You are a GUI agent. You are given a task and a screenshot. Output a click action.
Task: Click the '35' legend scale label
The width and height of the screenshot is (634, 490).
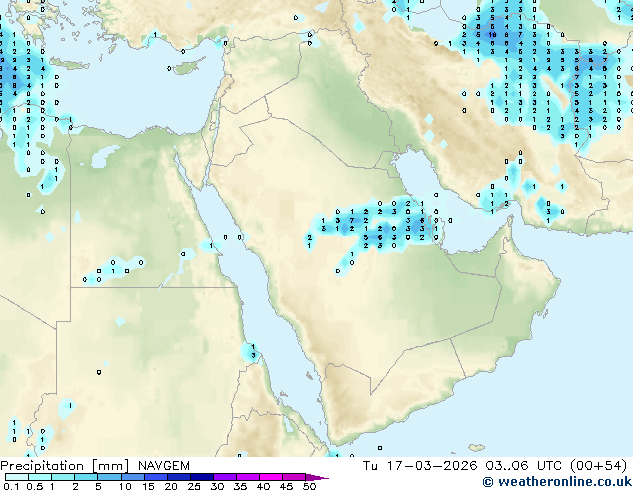(x=240, y=486)
